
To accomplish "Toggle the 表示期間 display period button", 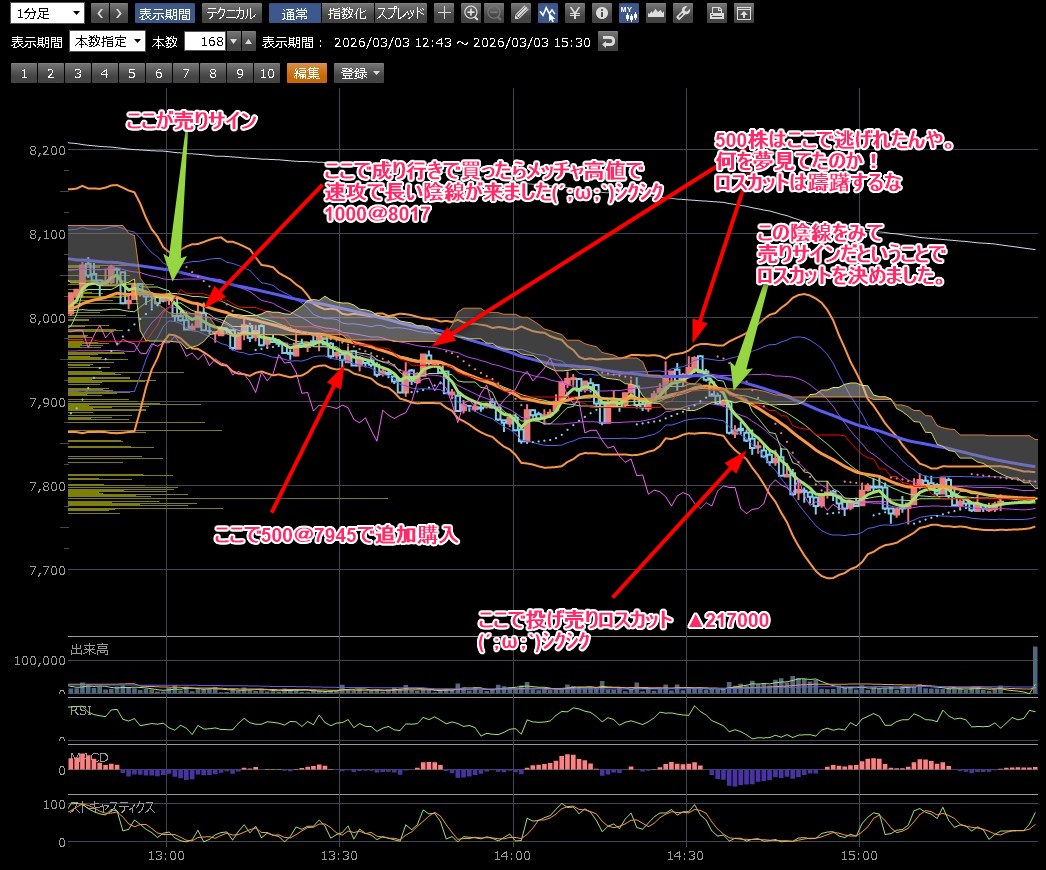I will pos(164,13).
